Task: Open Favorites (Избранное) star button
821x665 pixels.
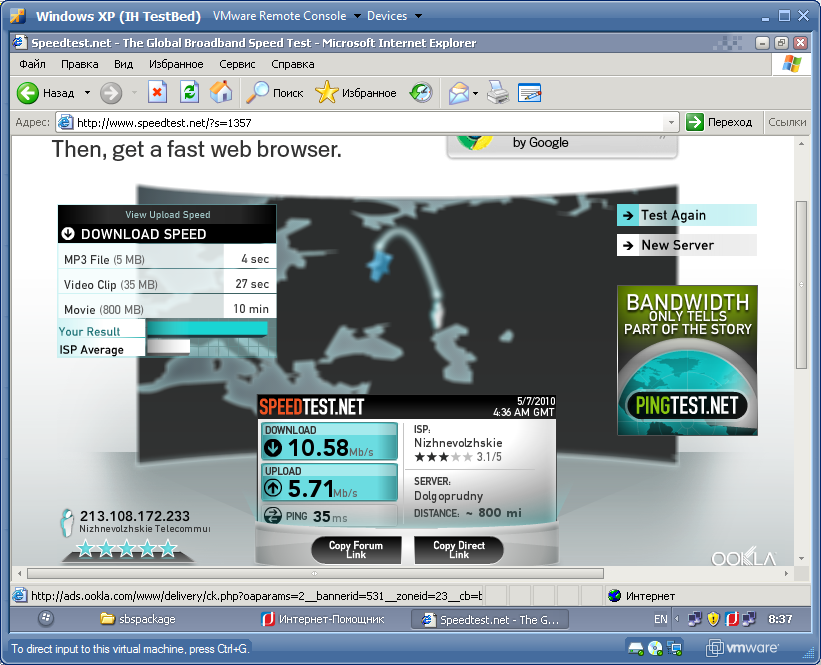Action: (356, 93)
